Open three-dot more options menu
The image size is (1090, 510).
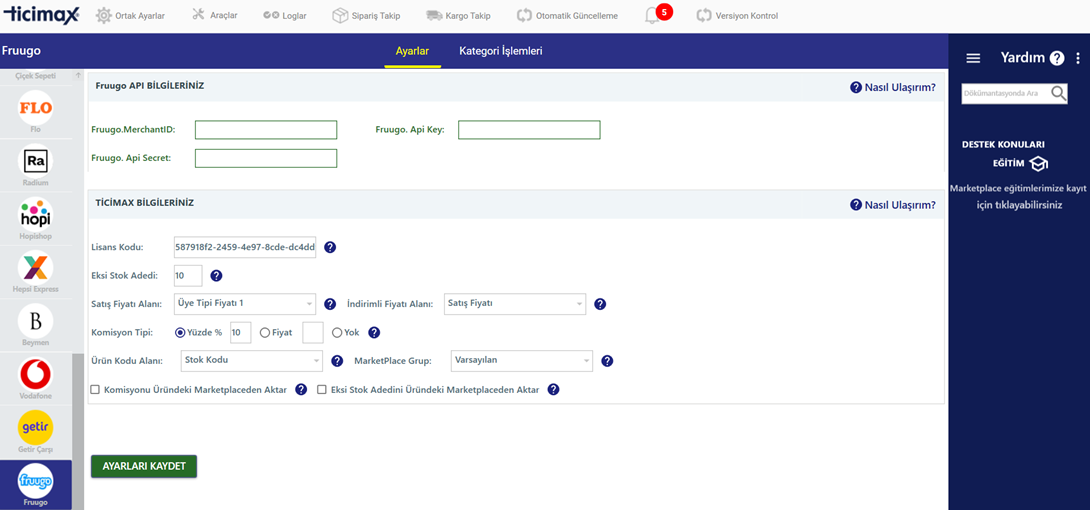(x=1078, y=58)
